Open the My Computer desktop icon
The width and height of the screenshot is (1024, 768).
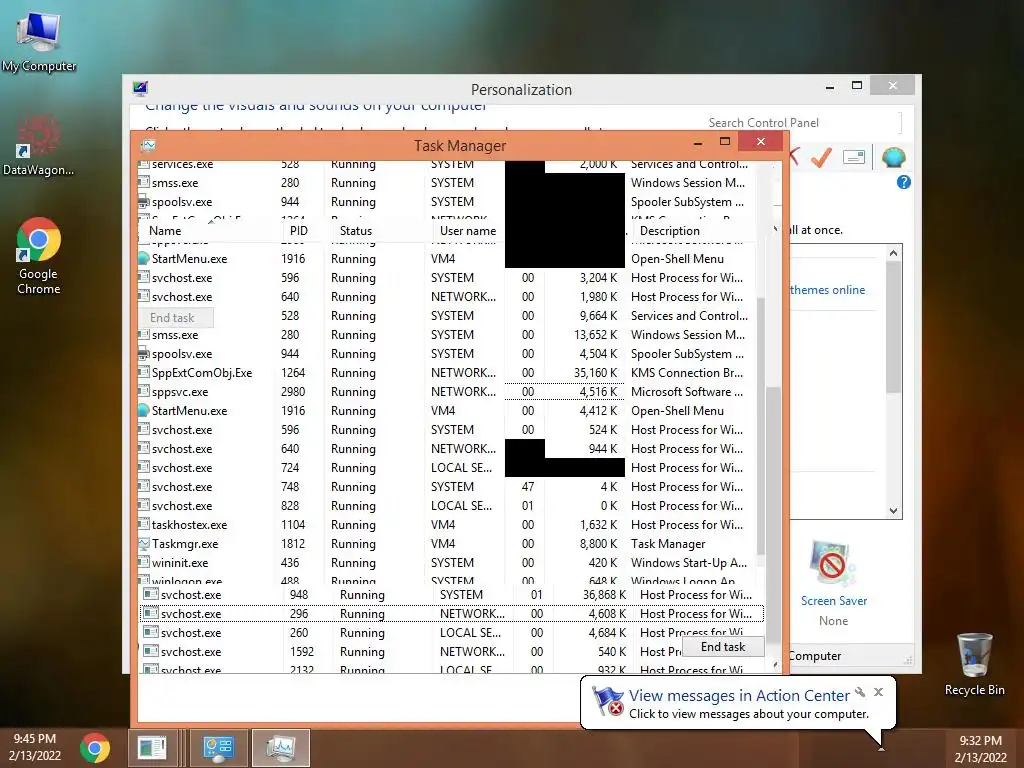(x=39, y=40)
